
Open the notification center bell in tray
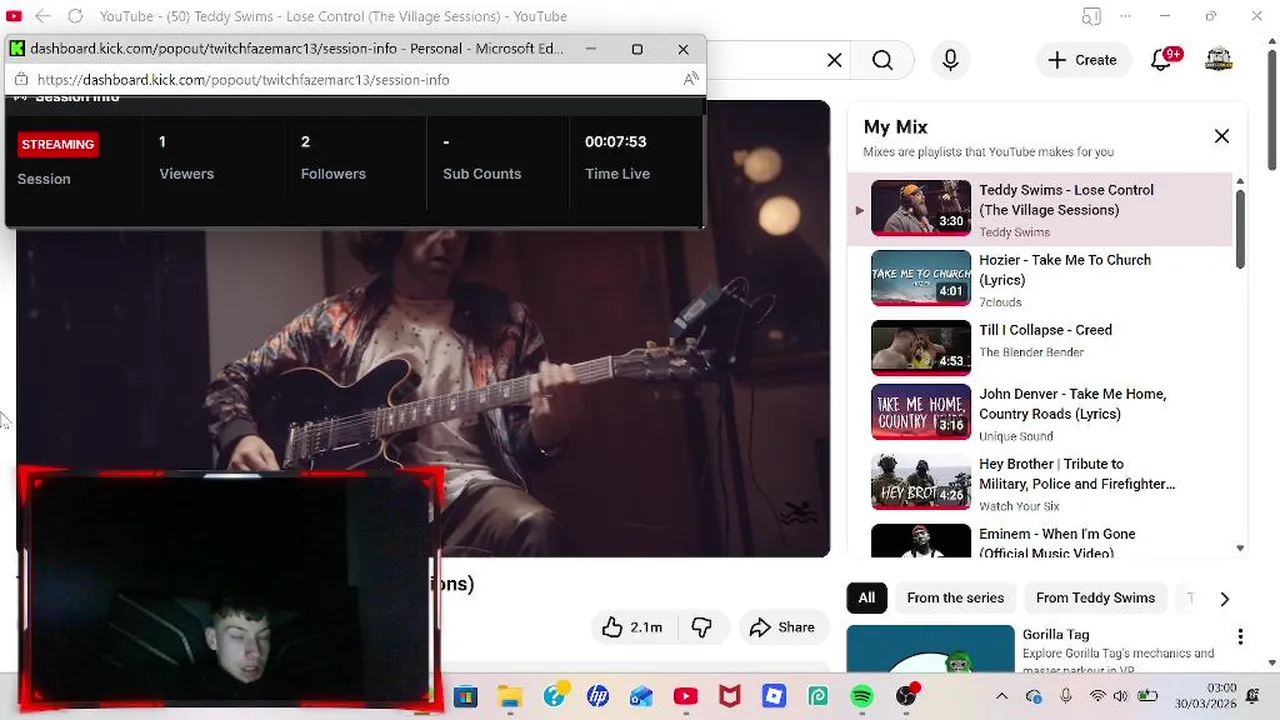(x=1254, y=696)
